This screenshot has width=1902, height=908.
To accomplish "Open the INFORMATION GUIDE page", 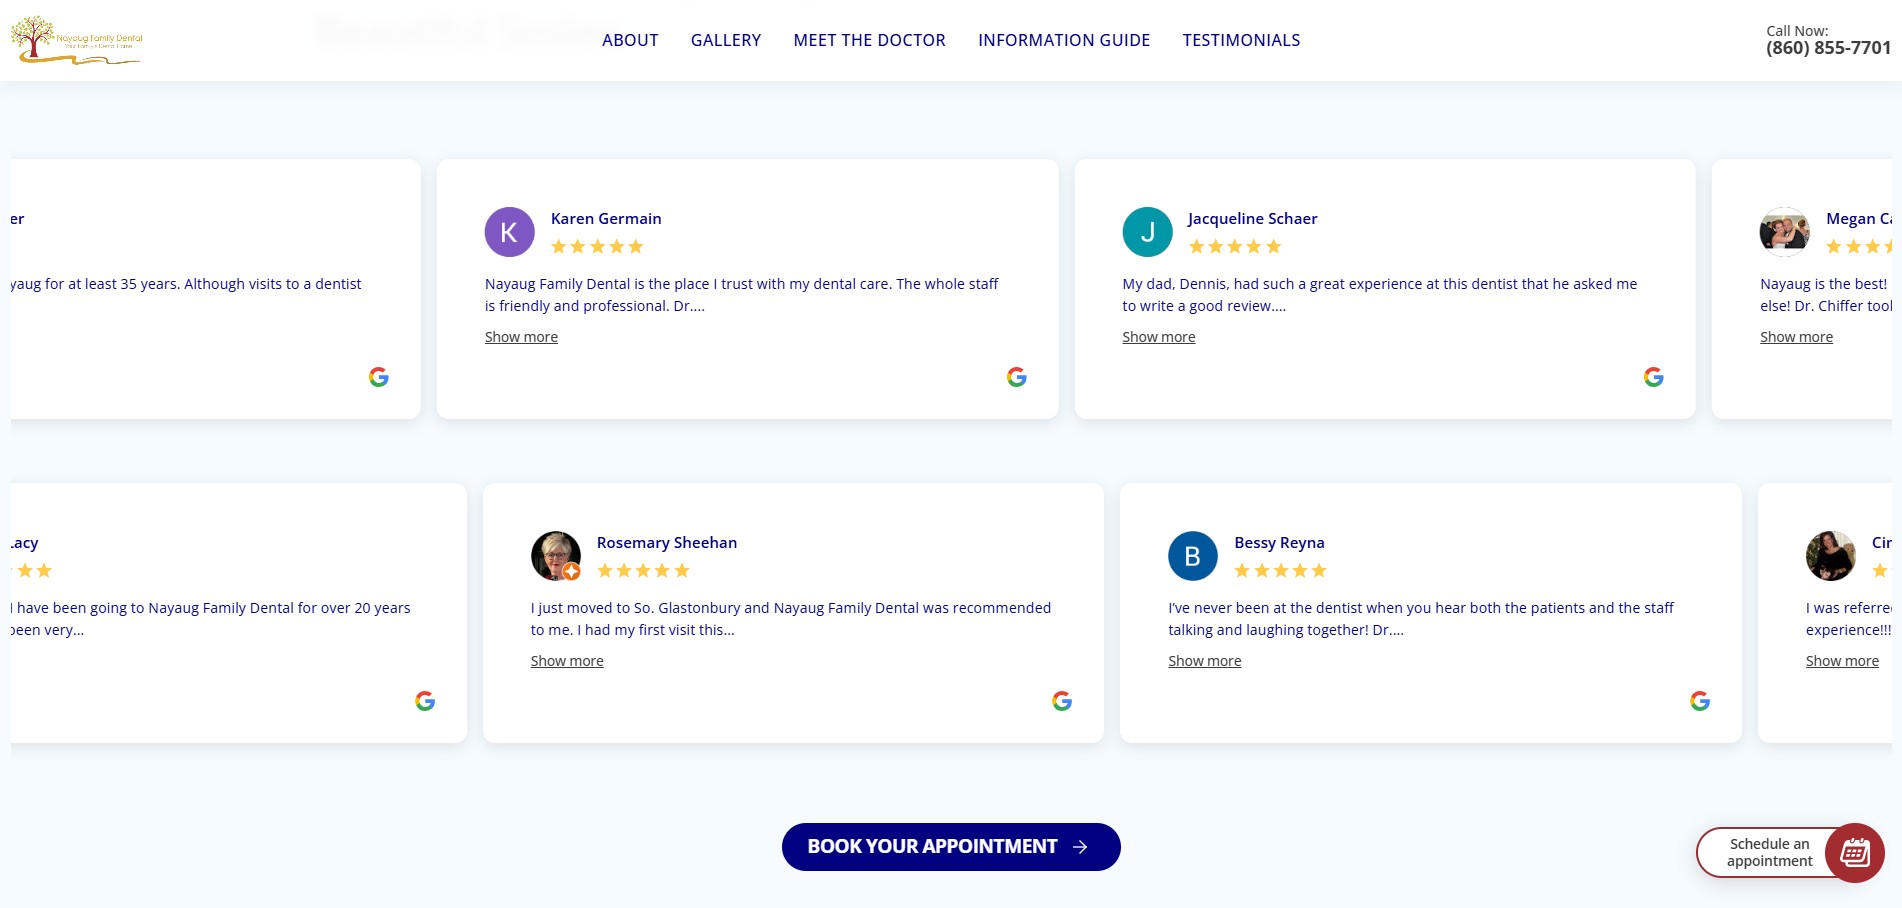I will [1064, 40].
